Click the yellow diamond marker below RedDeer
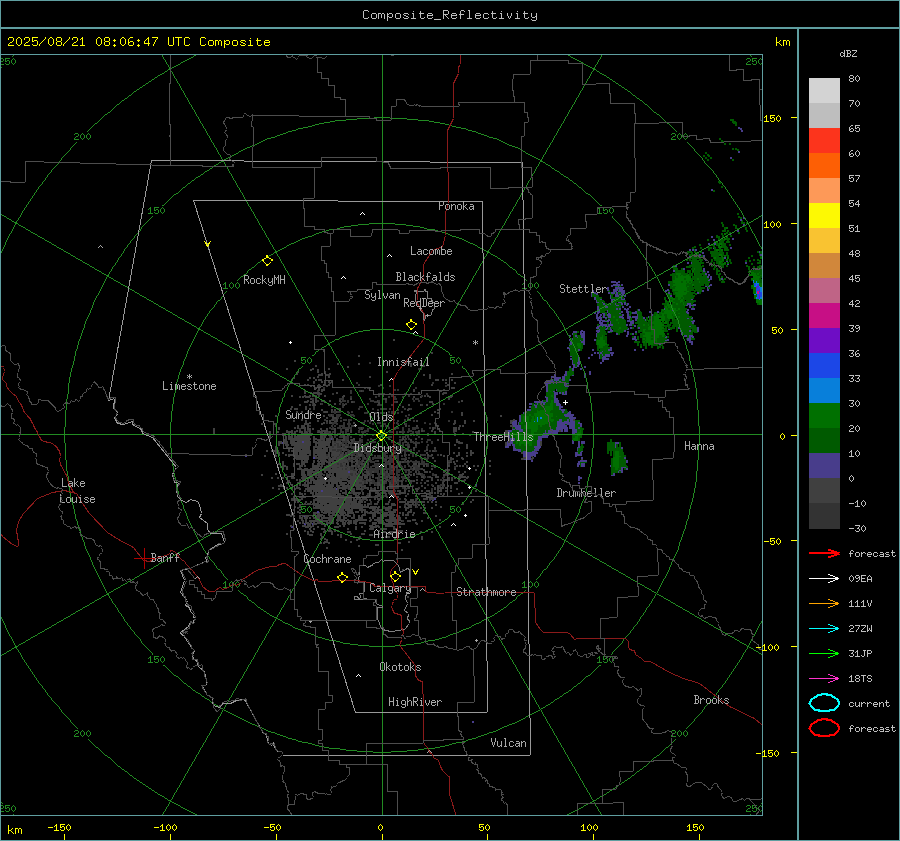The height and width of the screenshot is (841, 900). tap(411, 325)
